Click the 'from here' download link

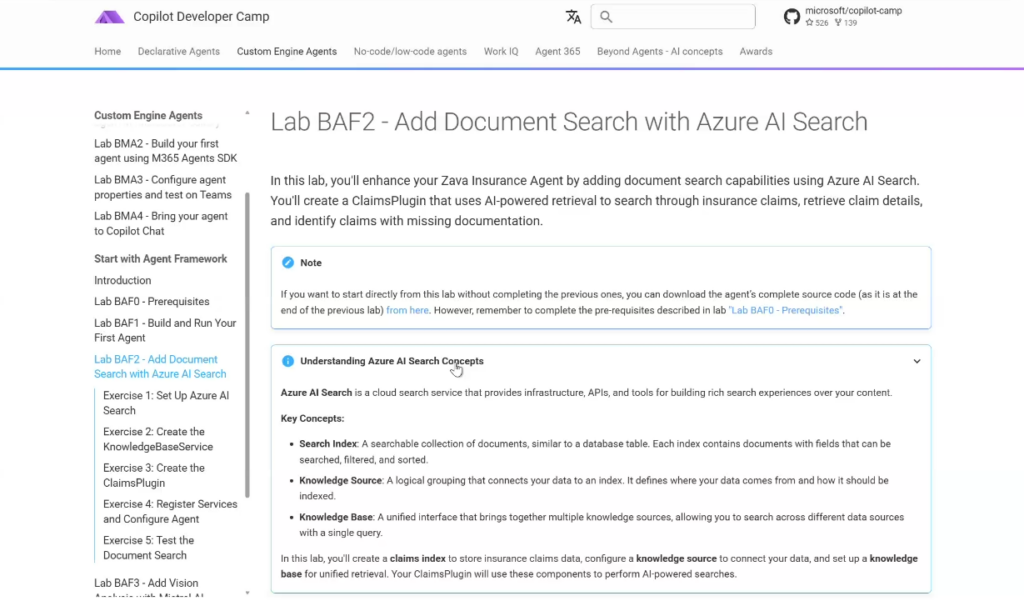[x=407, y=310]
